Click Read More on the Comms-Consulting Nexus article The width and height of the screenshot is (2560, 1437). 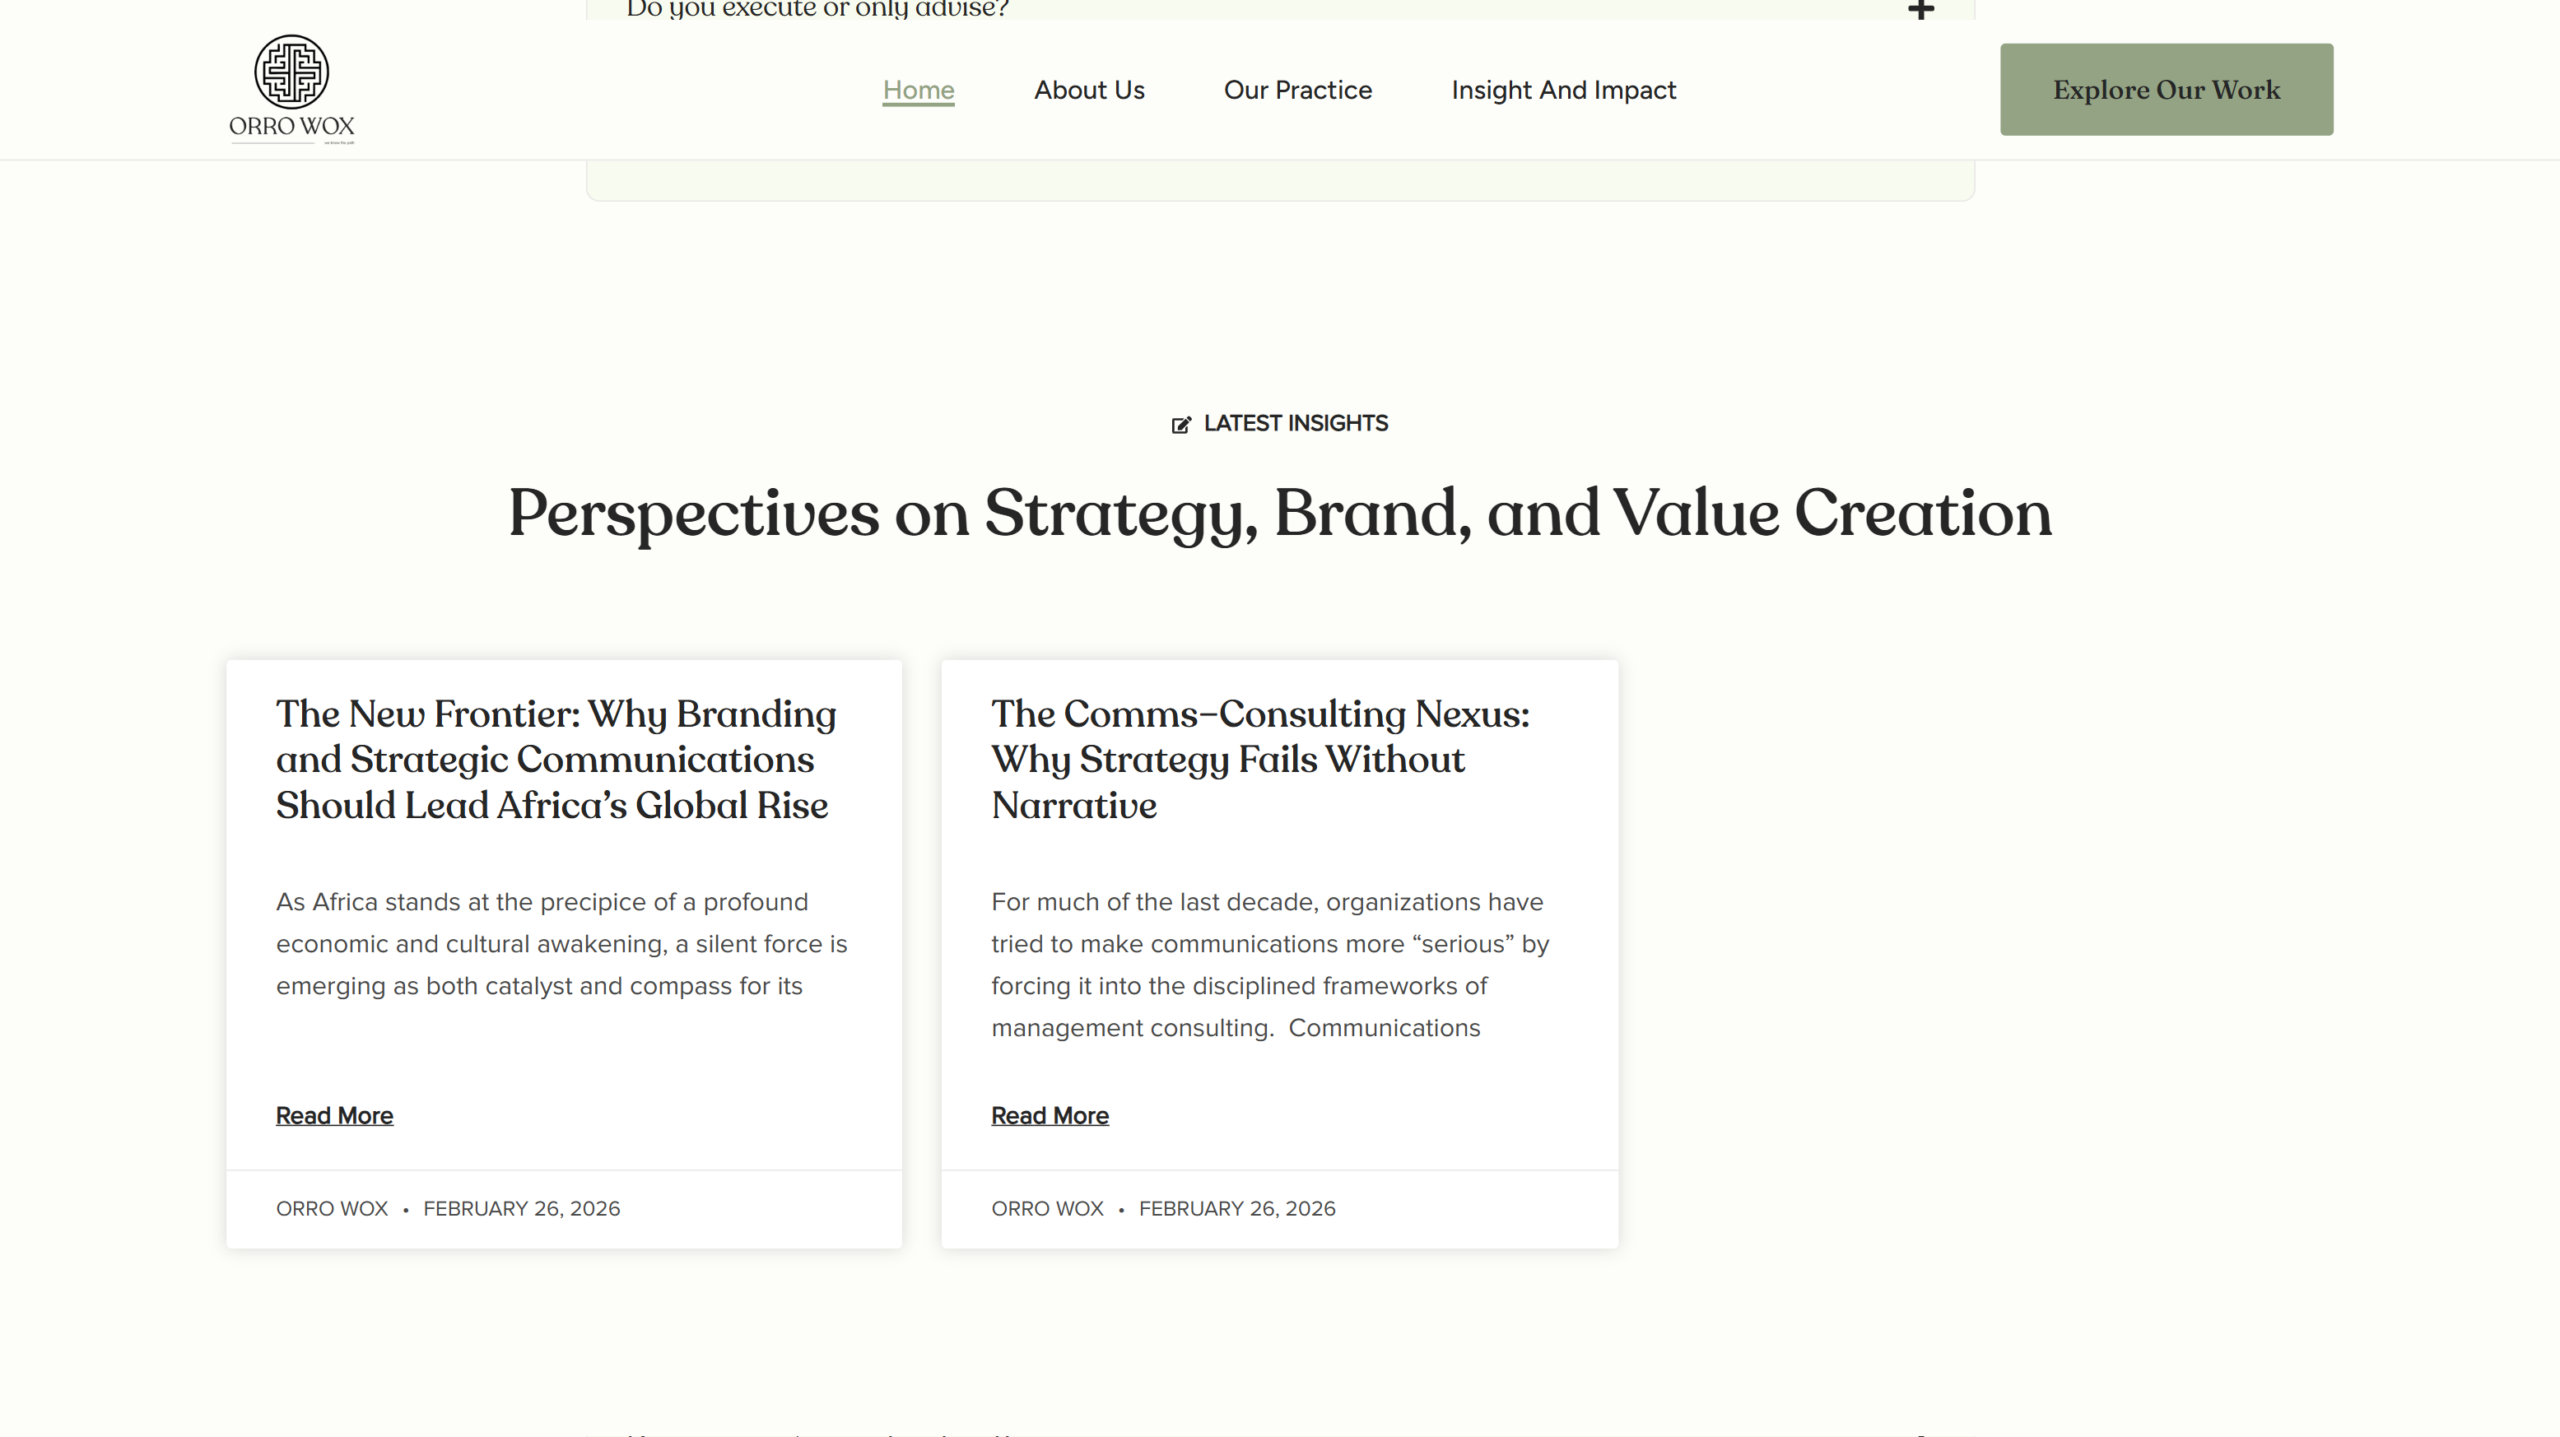[x=1050, y=1116]
